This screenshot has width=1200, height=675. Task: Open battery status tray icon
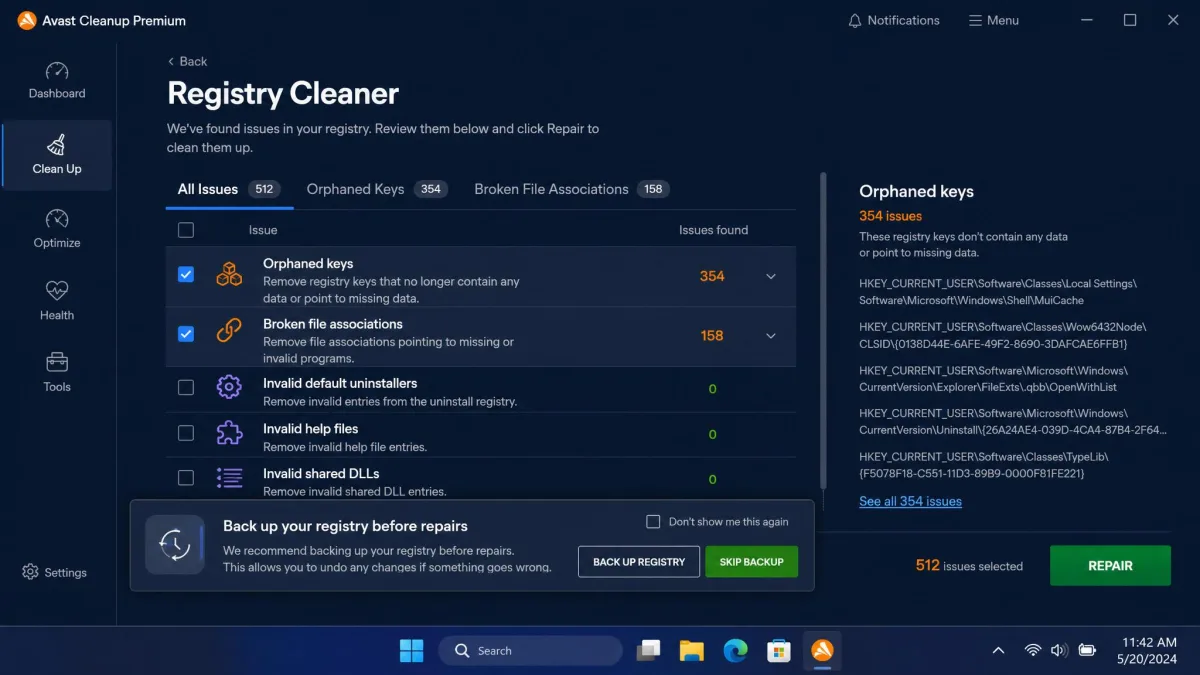click(1088, 650)
